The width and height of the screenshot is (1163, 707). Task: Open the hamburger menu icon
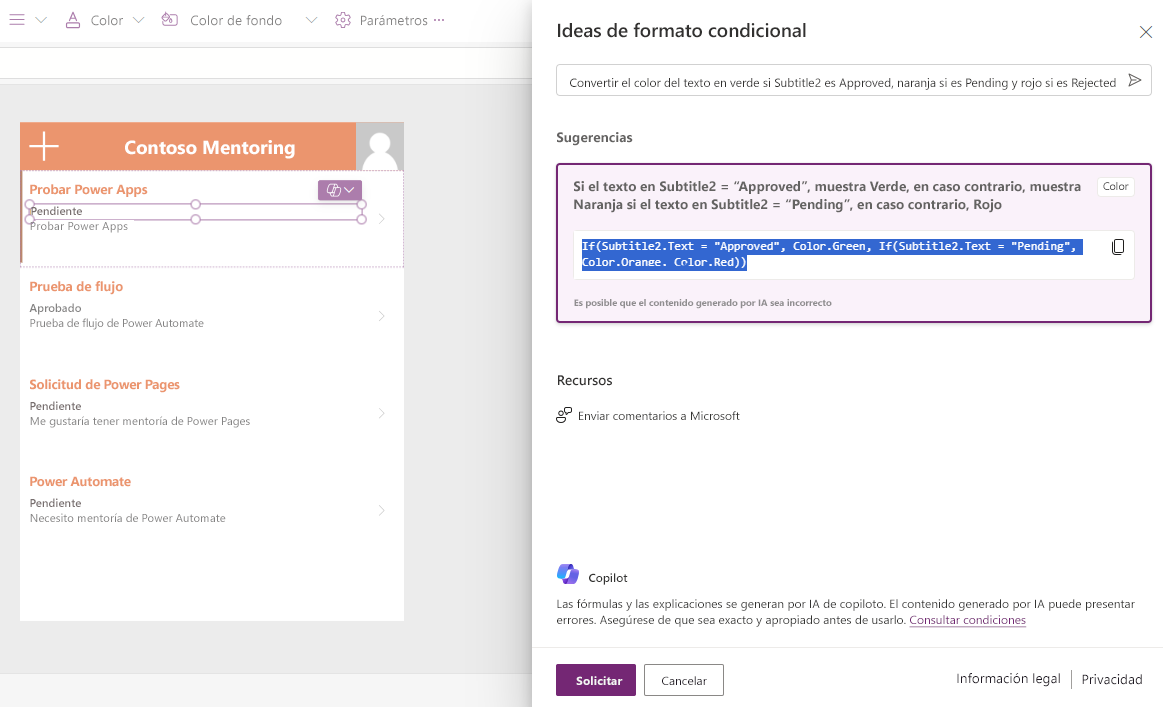coord(16,20)
